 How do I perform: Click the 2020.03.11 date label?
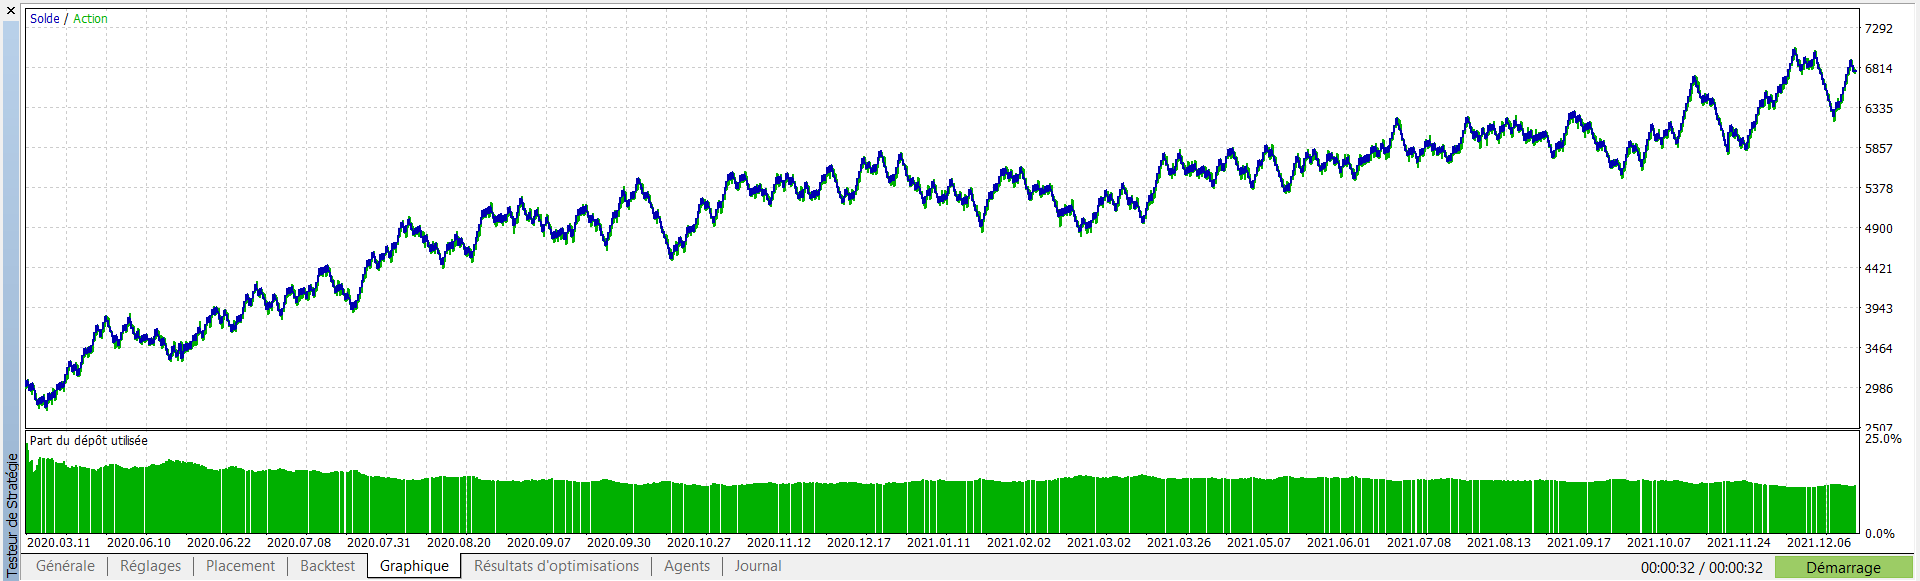tap(59, 543)
